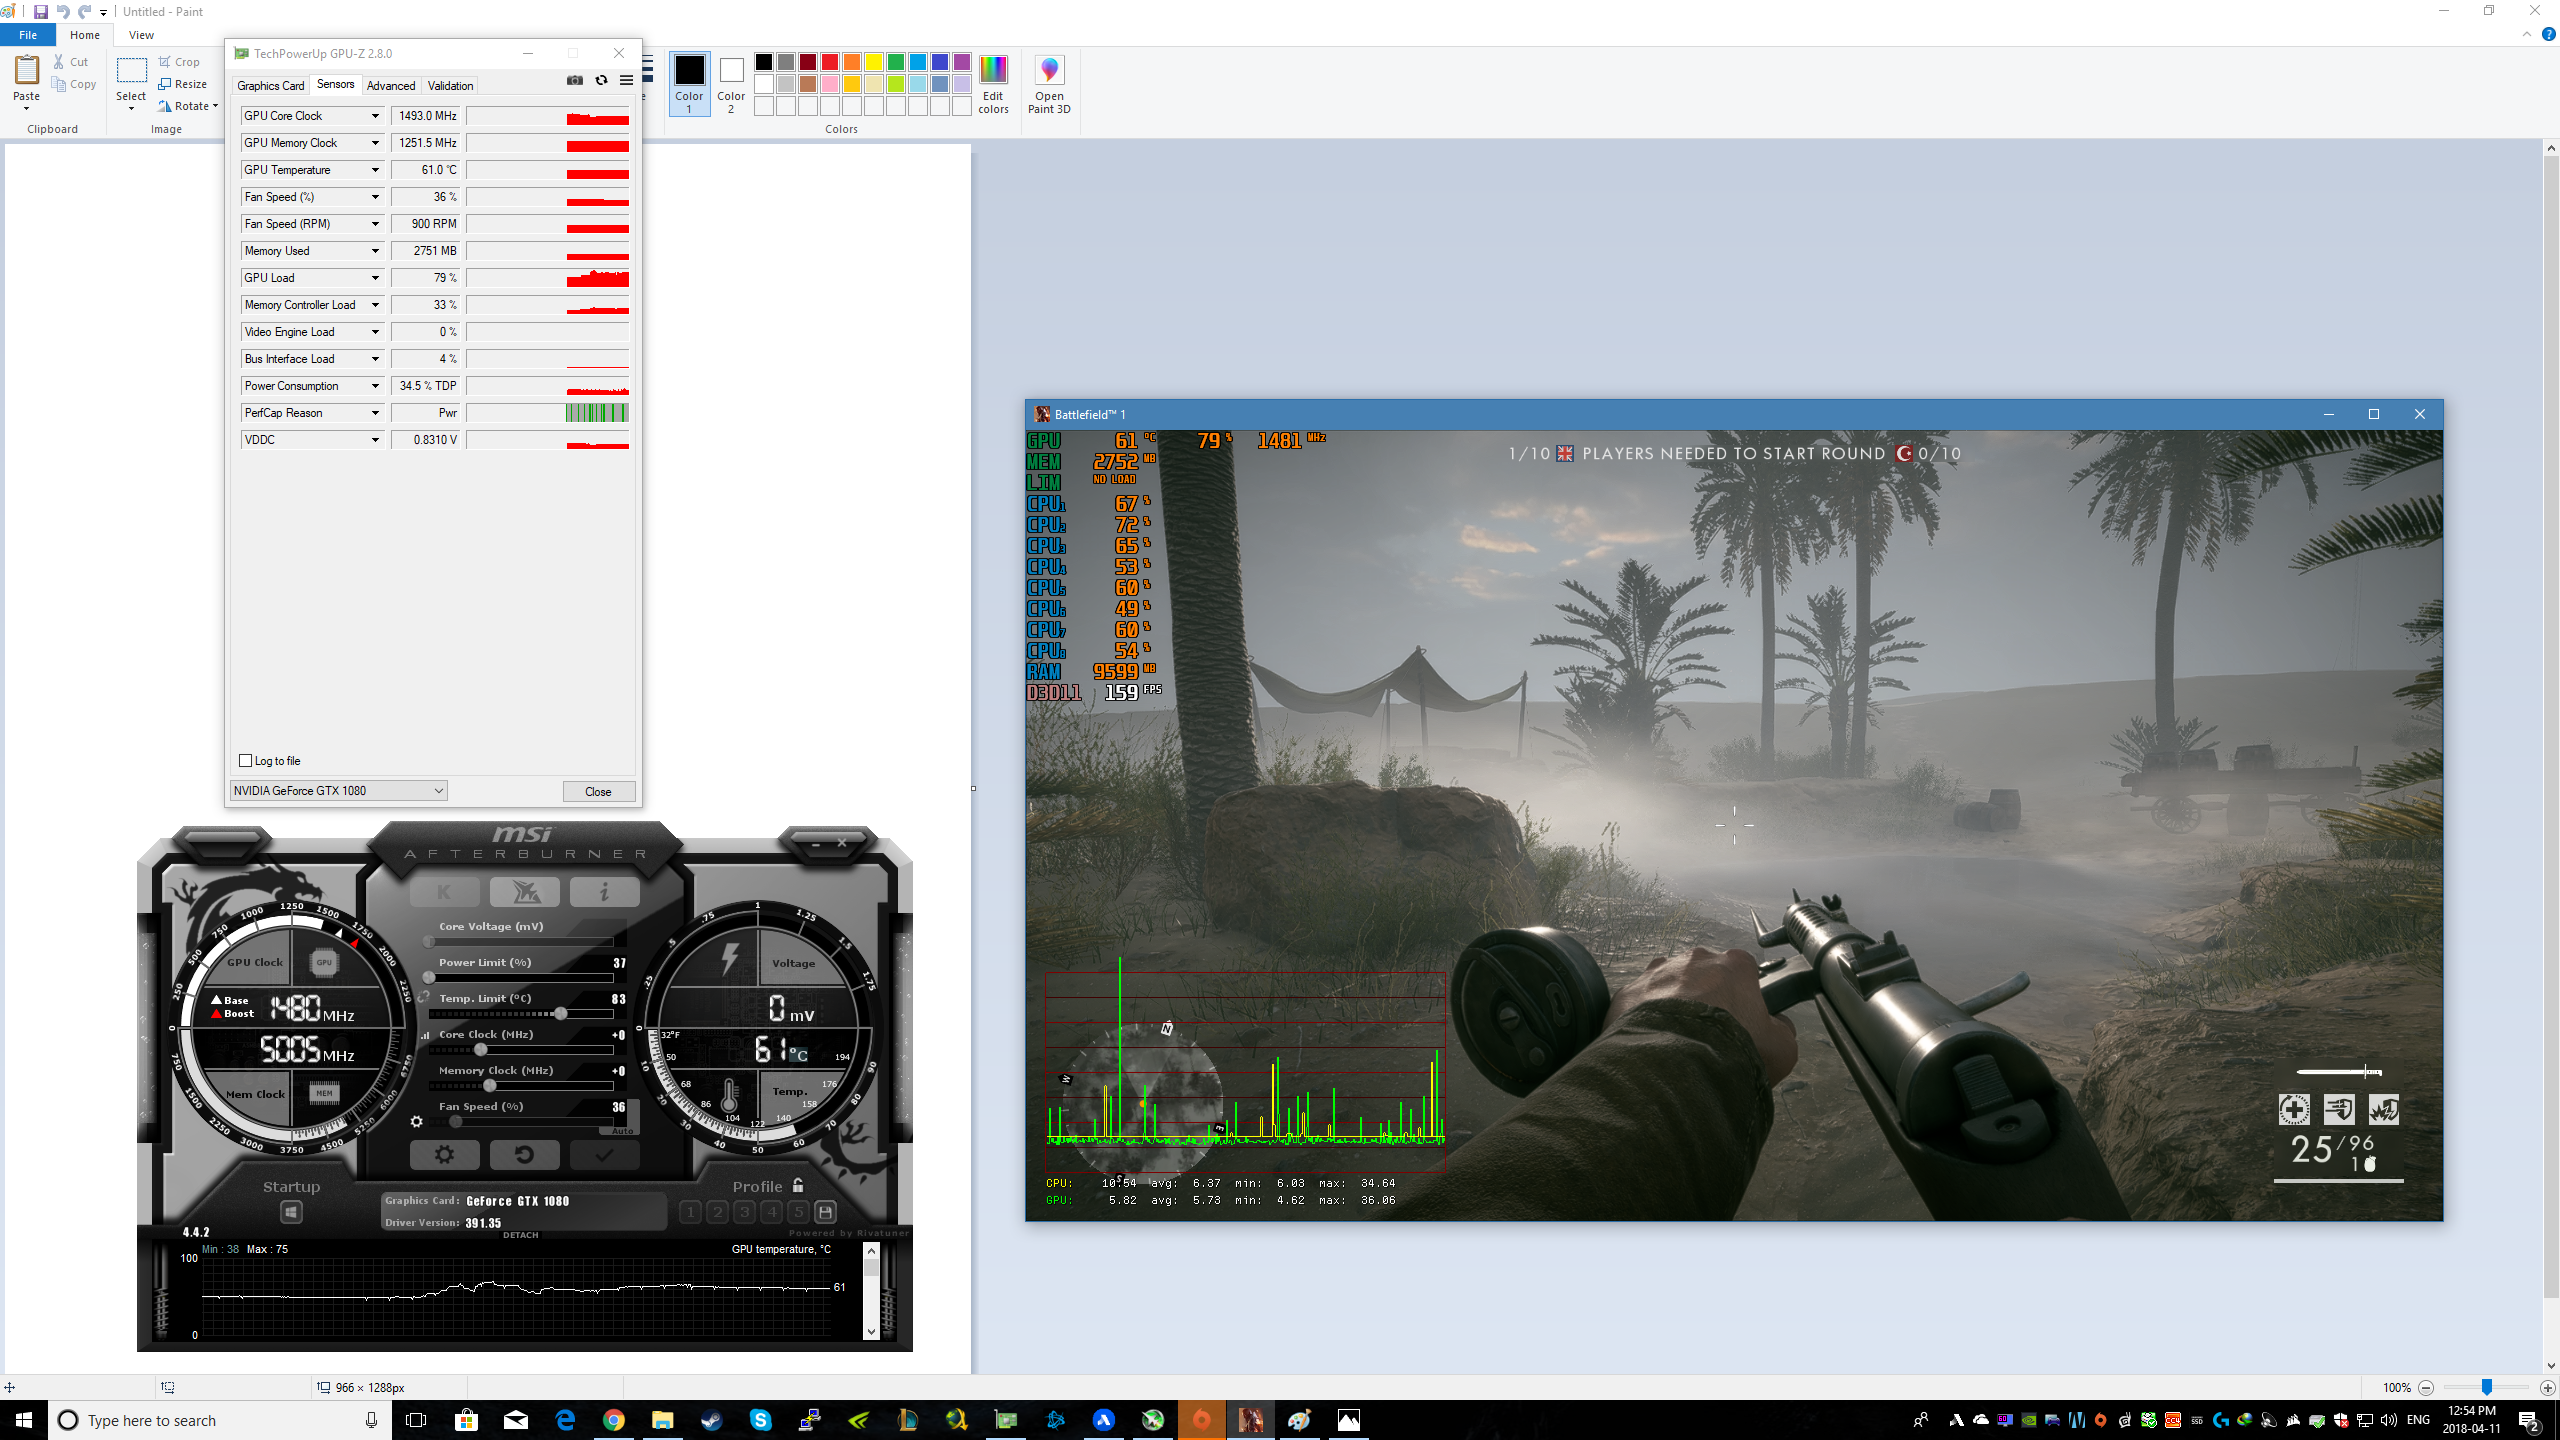Expand the Fan Speed (RPM) sensor dropdown
The image size is (2560, 1440).
pos(375,224)
